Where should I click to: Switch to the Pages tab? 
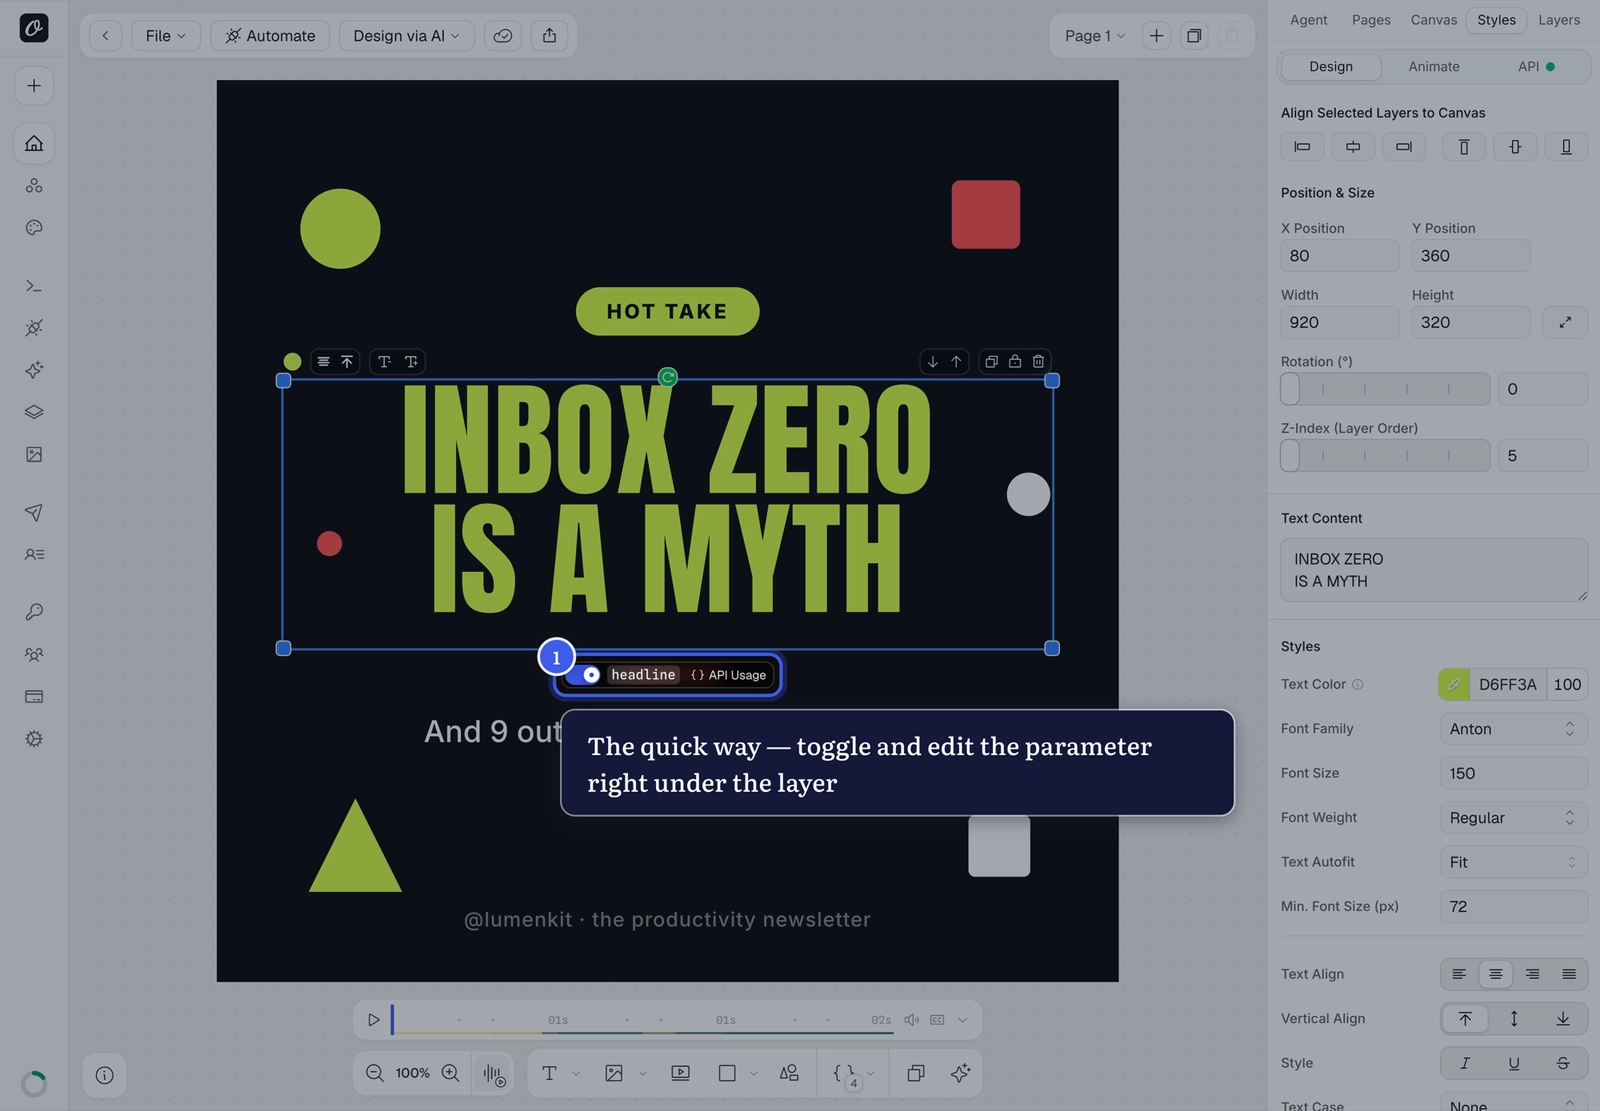pyautogui.click(x=1371, y=20)
